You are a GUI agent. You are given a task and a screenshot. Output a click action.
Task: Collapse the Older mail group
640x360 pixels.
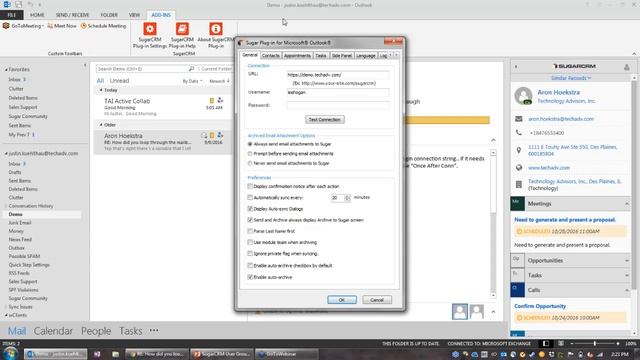click(x=101, y=125)
